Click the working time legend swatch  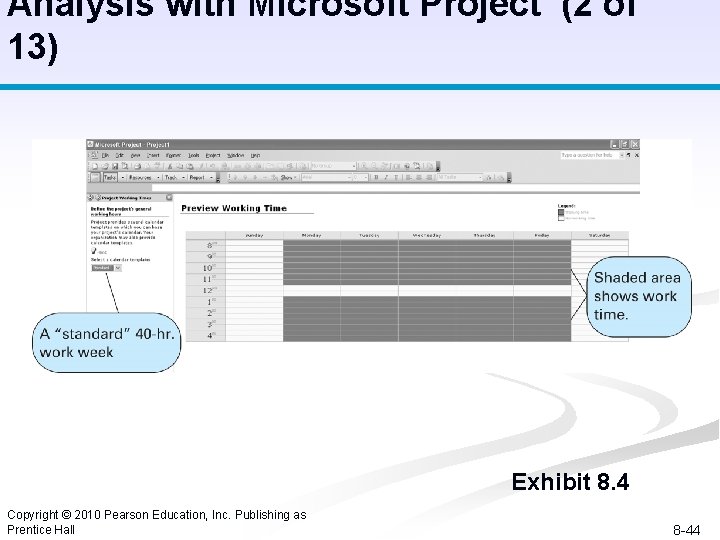click(x=561, y=212)
